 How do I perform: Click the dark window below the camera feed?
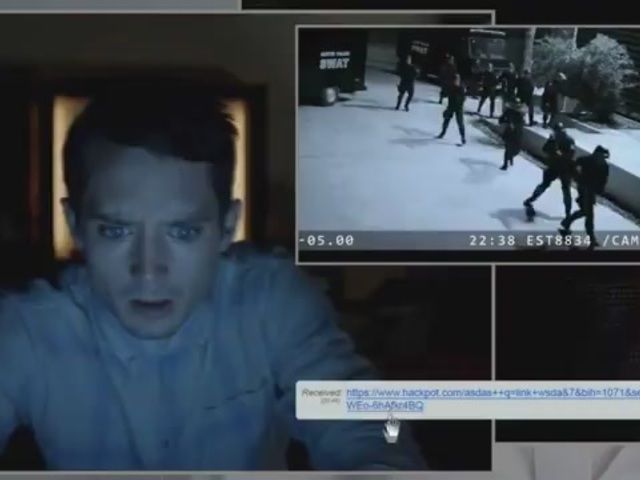(566, 320)
